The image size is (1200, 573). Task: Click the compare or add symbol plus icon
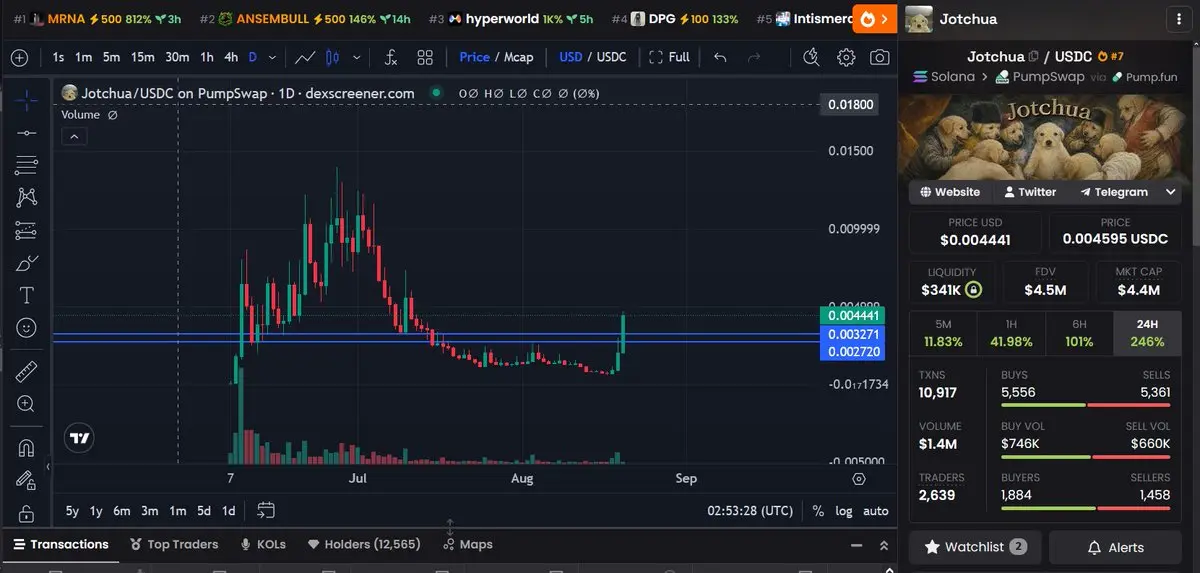[x=19, y=58]
